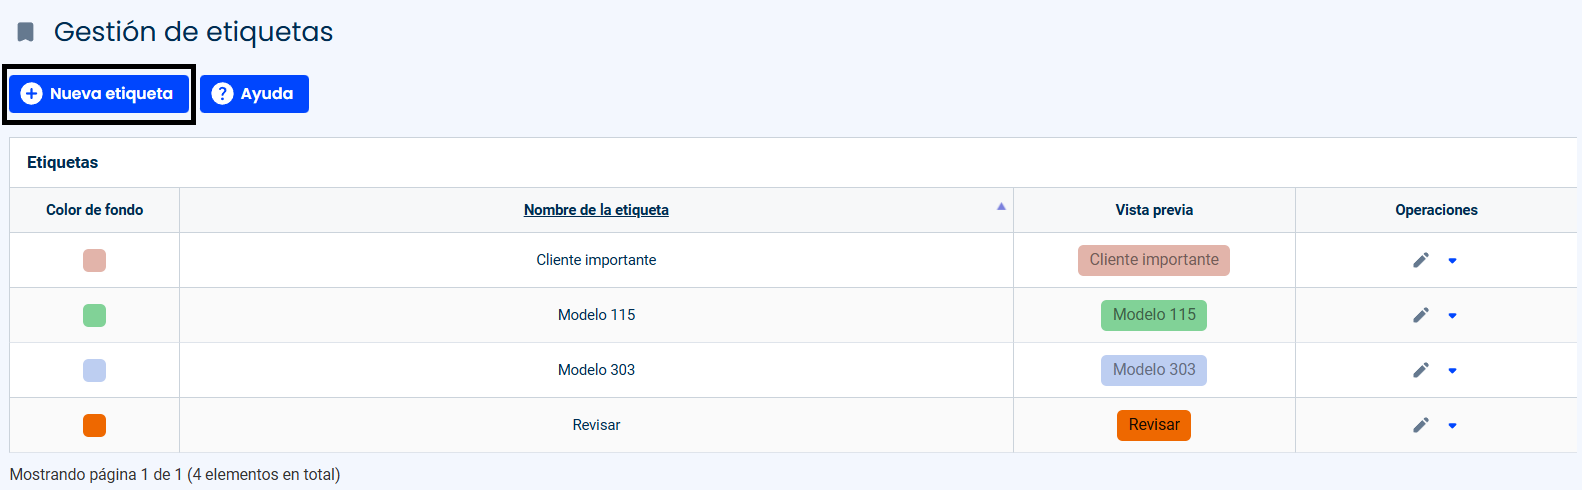
Task: Open operations dropdown for Cliente importante
Action: point(1453,261)
